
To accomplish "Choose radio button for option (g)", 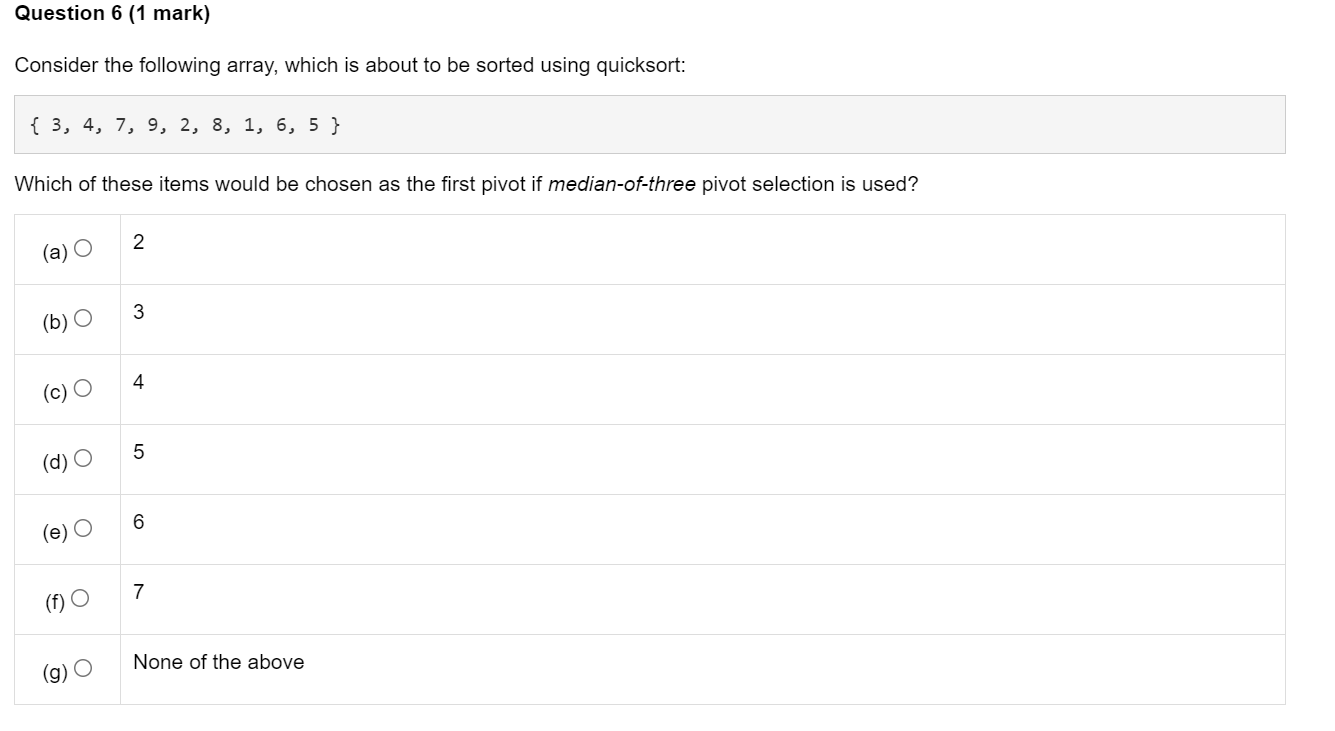I will point(82,669).
